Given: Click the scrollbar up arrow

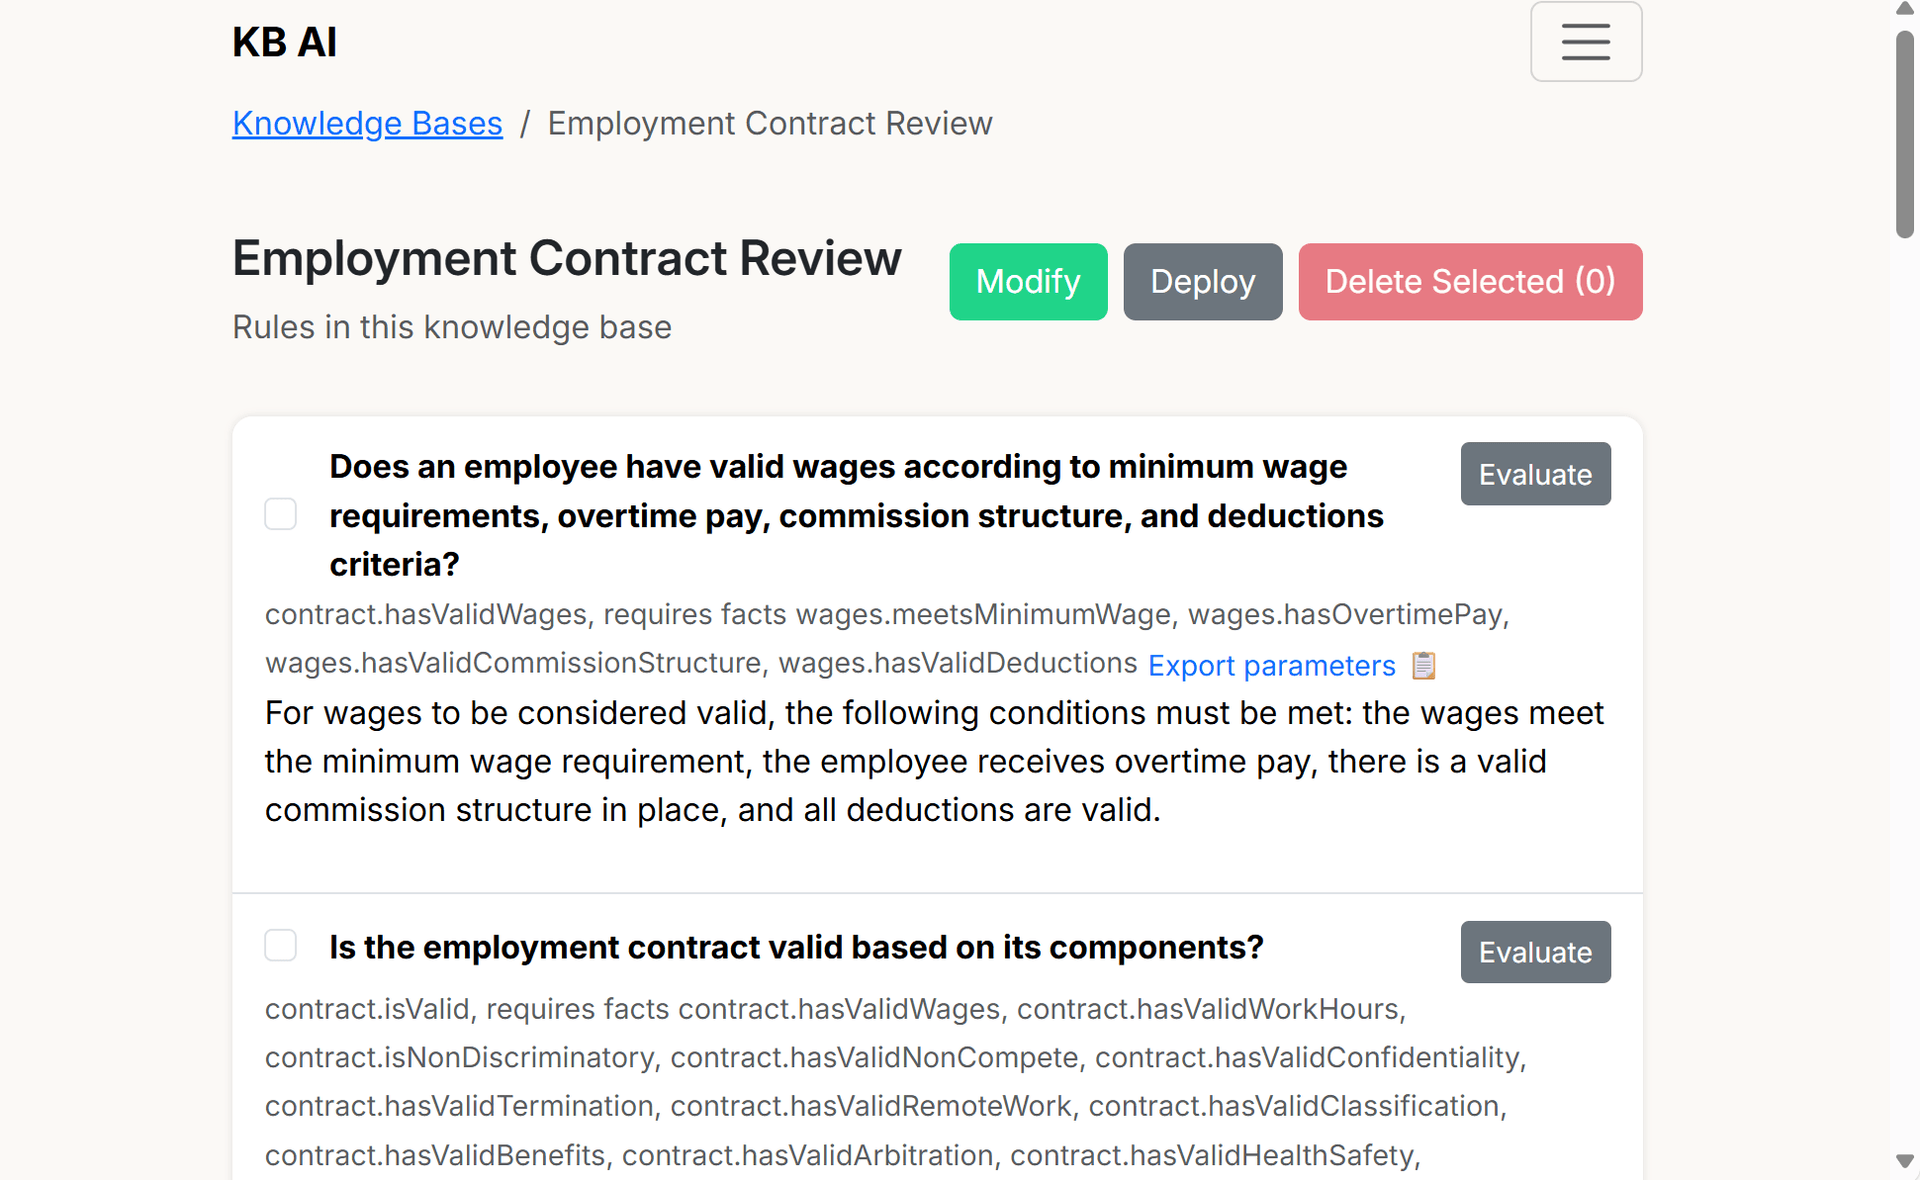Looking at the screenshot, I should [x=1905, y=9].
